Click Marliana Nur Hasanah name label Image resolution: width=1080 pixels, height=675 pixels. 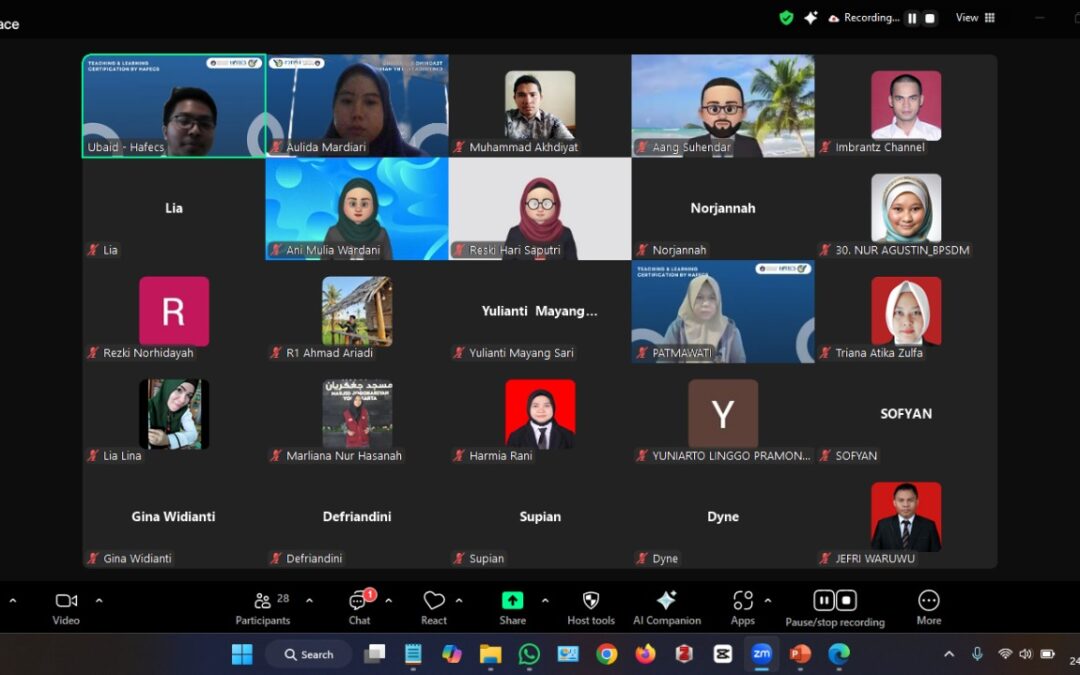tap(344, 456)
